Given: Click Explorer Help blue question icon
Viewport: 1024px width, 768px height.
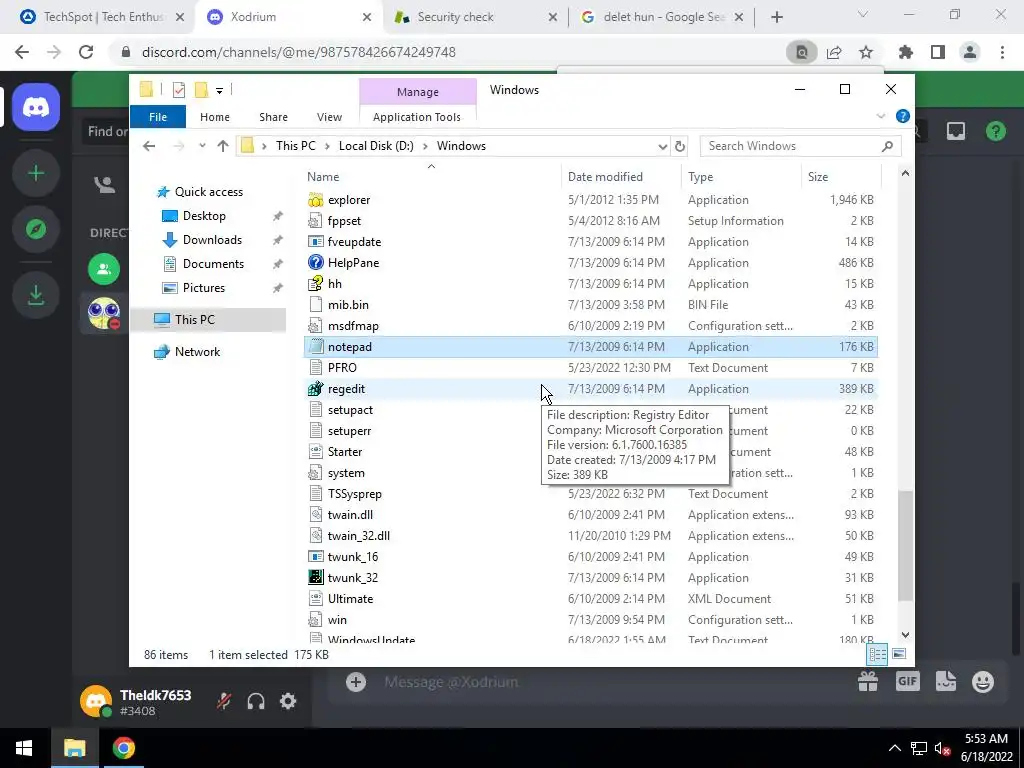Looking at the screenshot, I should pos(903,116).
